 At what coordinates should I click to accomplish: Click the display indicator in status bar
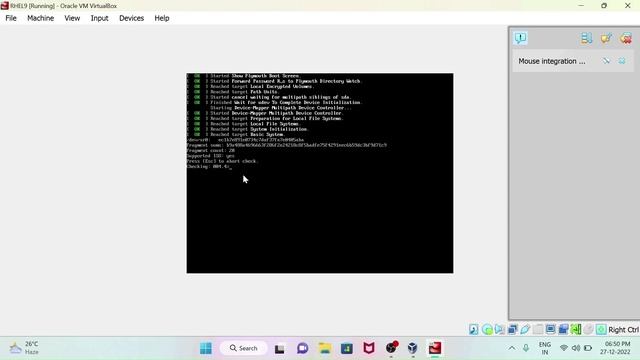550,329
